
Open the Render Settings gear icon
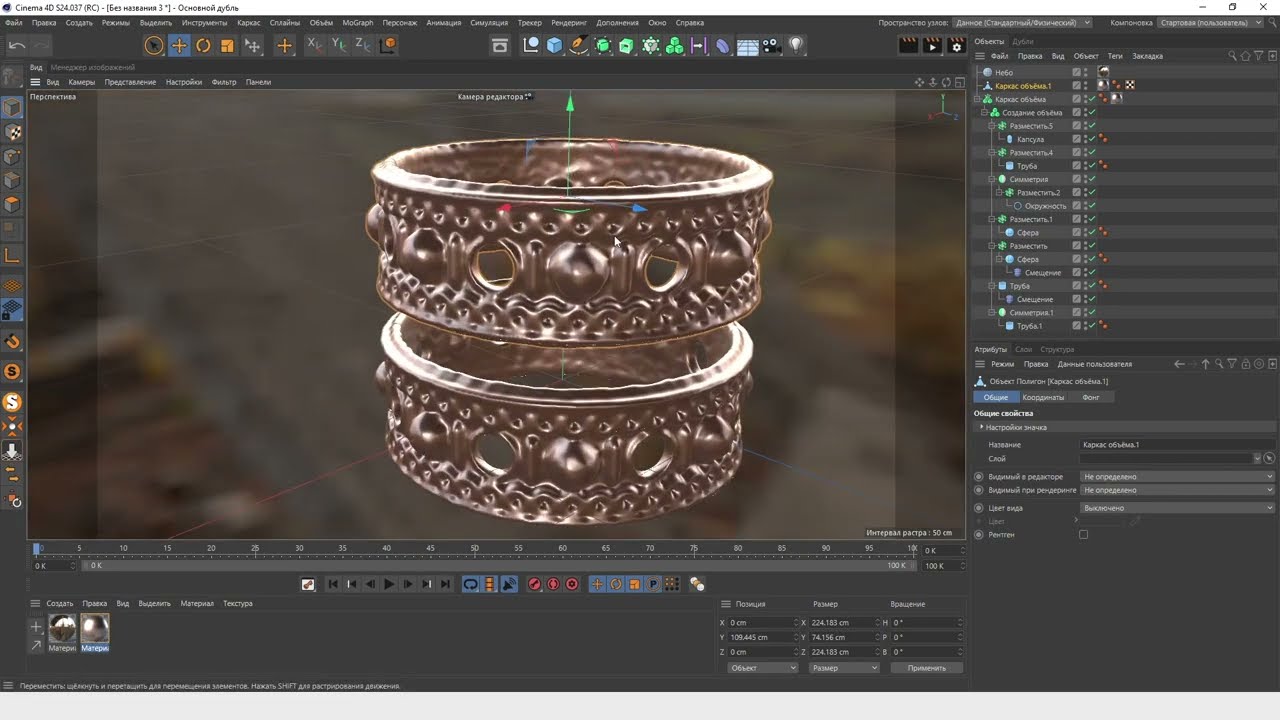(x=956, y=45)
